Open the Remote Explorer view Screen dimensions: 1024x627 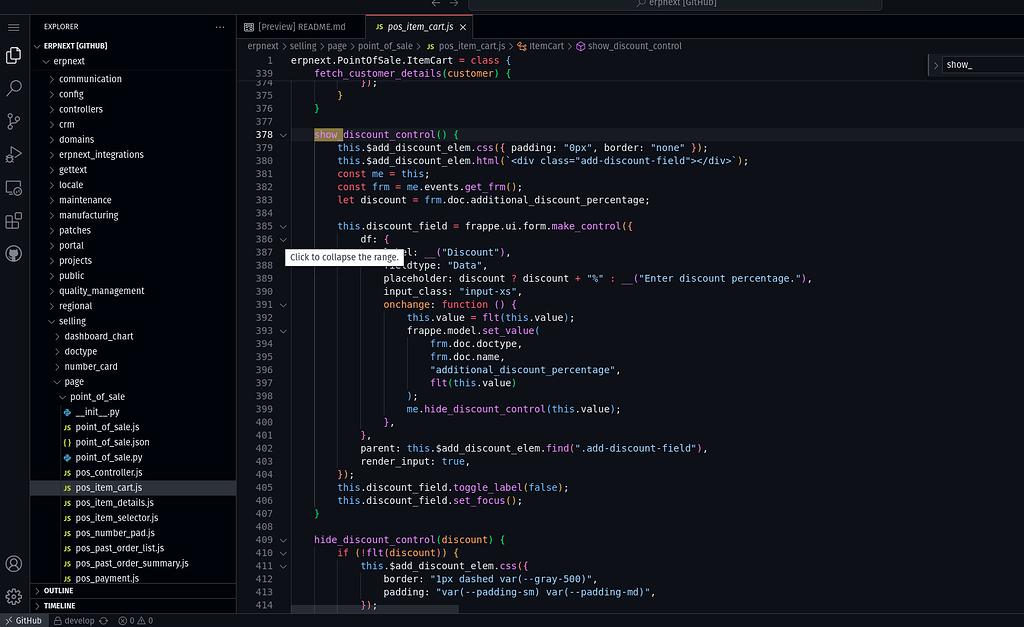(14, 188)
